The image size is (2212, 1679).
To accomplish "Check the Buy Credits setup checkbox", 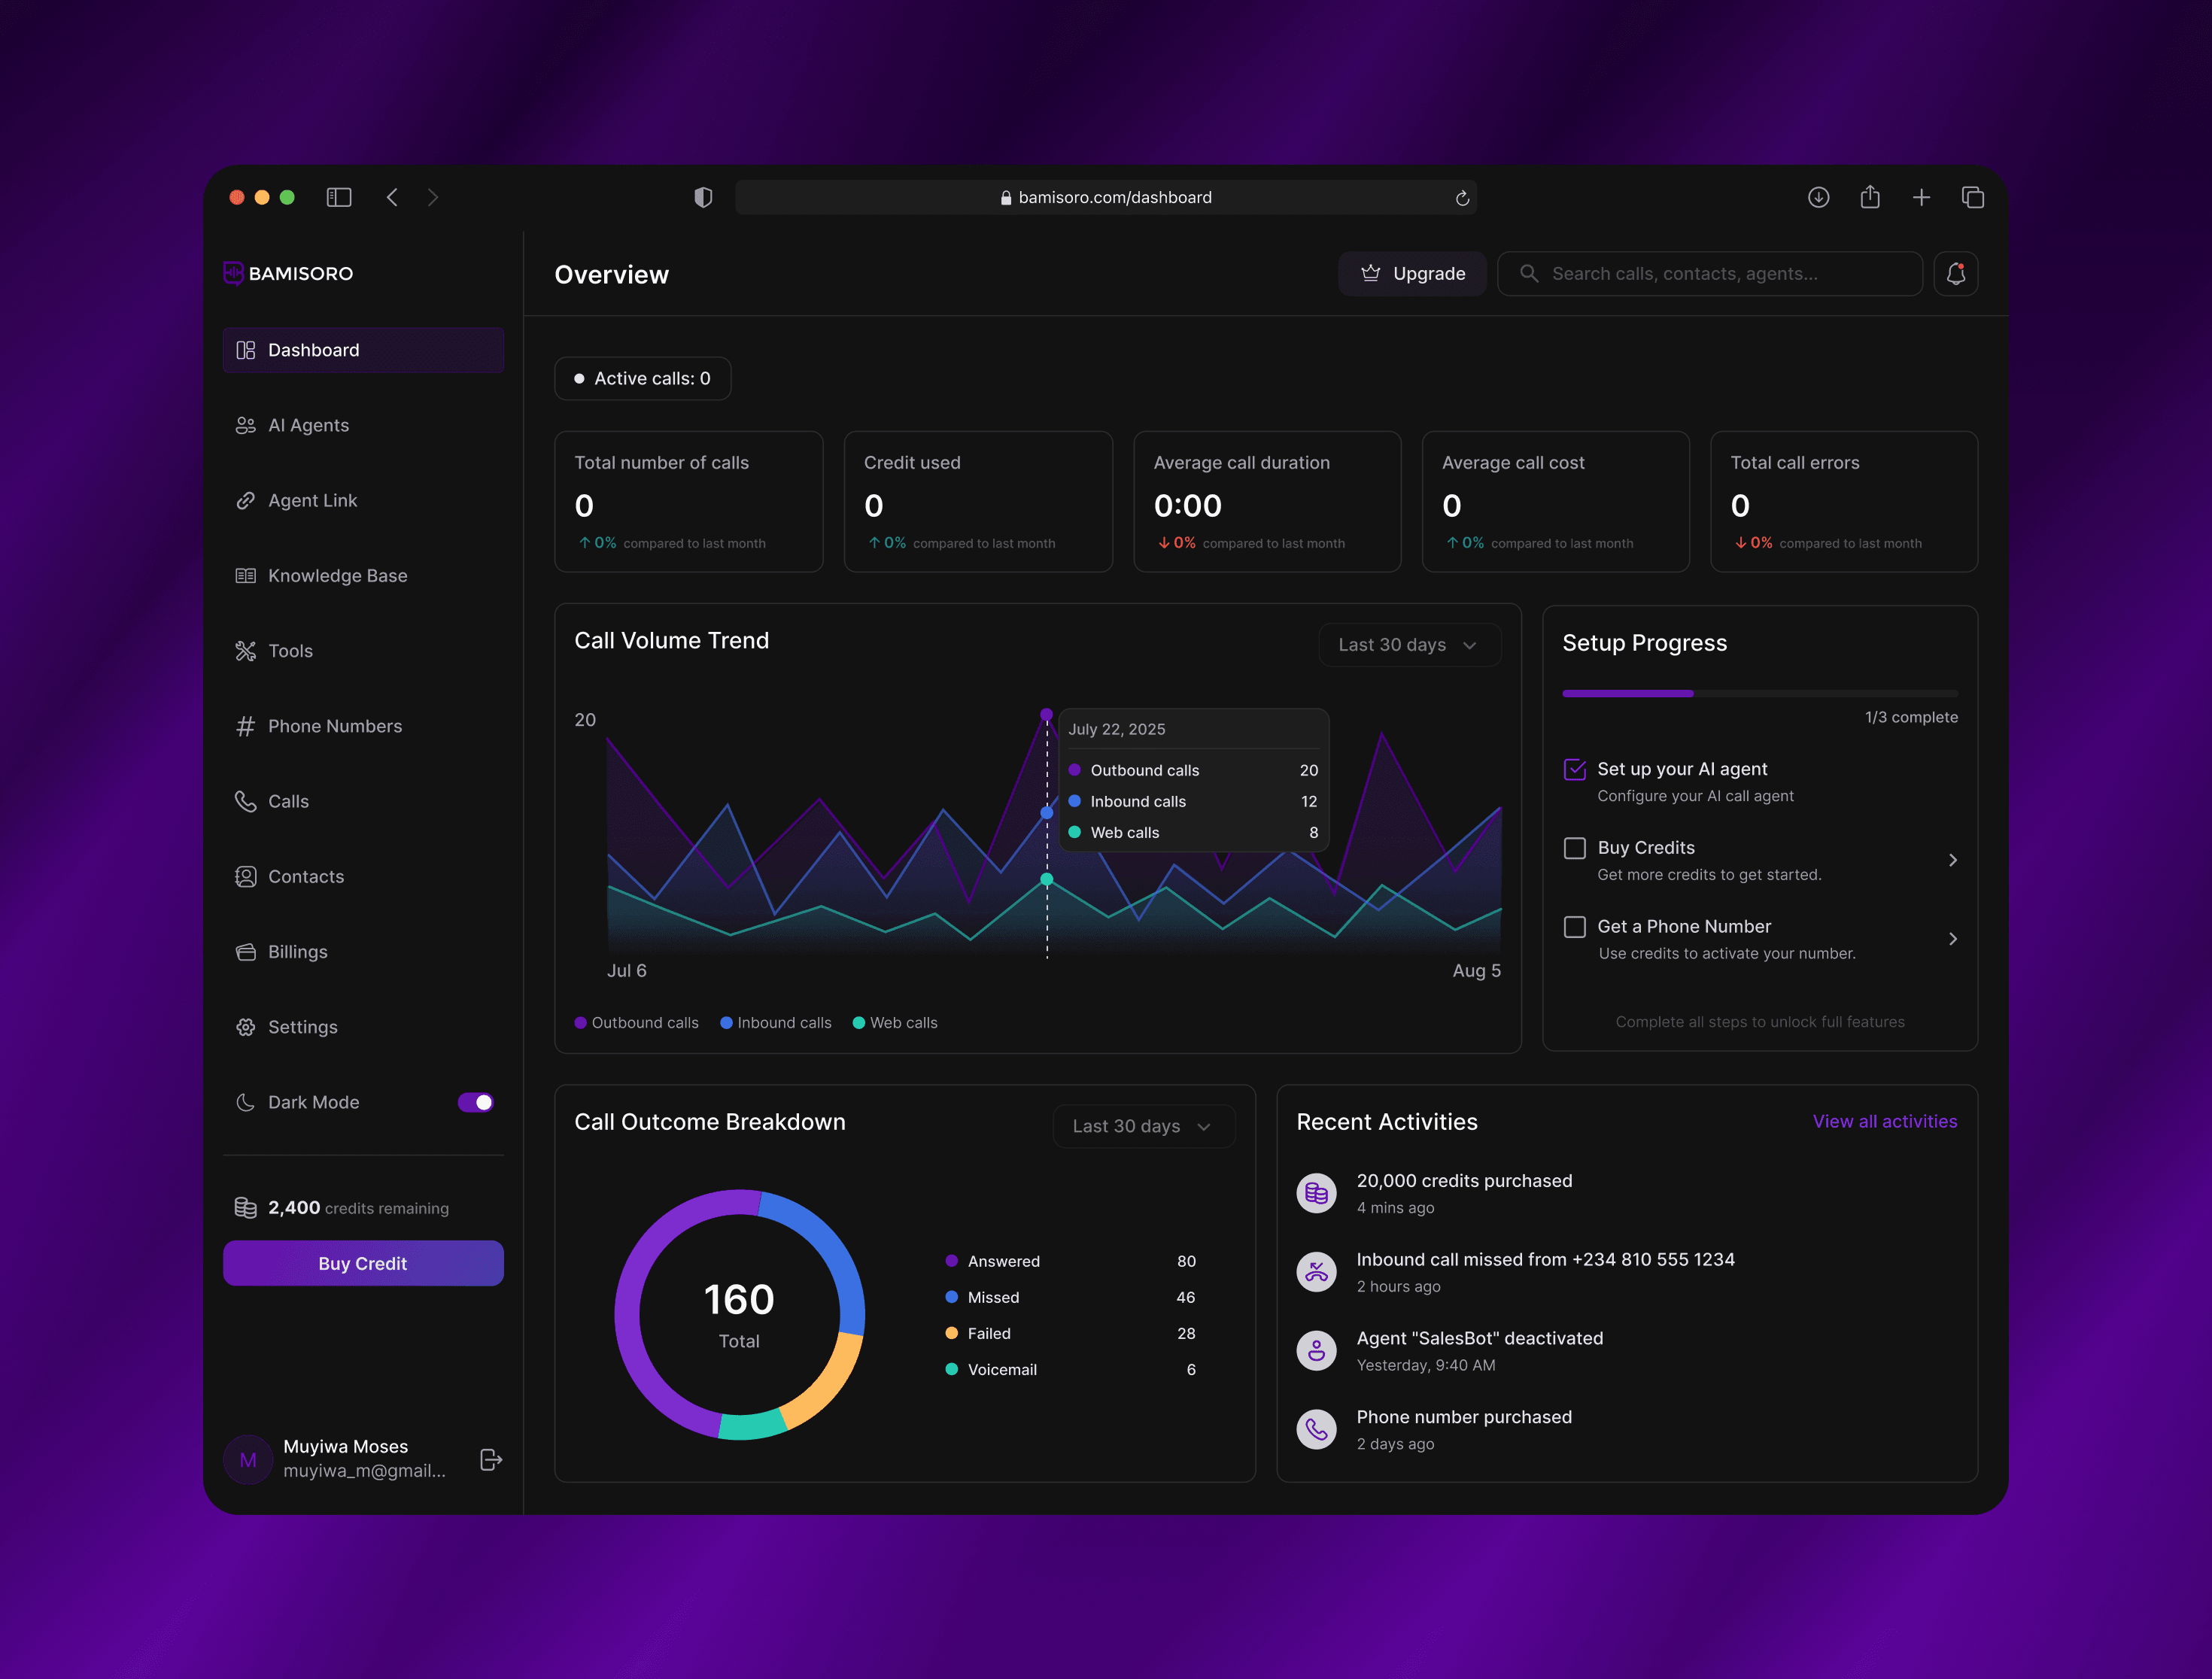I will coord(1574,848).
